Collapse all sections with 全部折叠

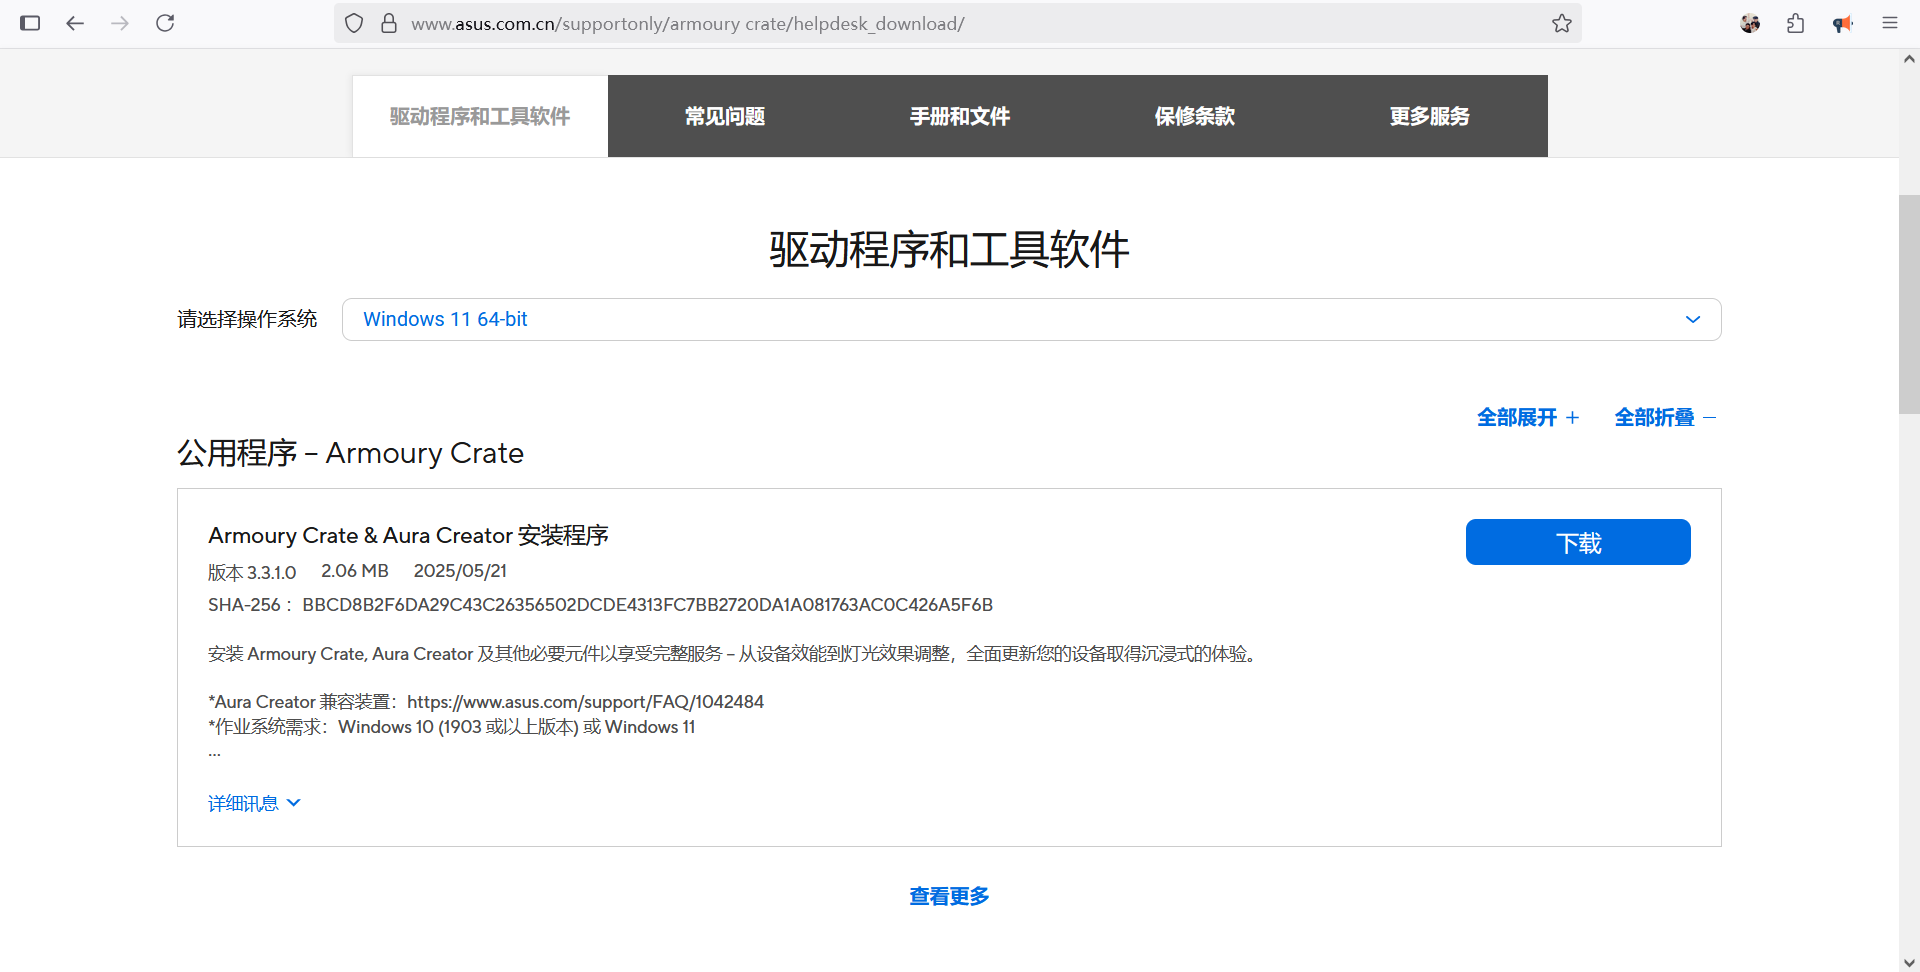1665,417
